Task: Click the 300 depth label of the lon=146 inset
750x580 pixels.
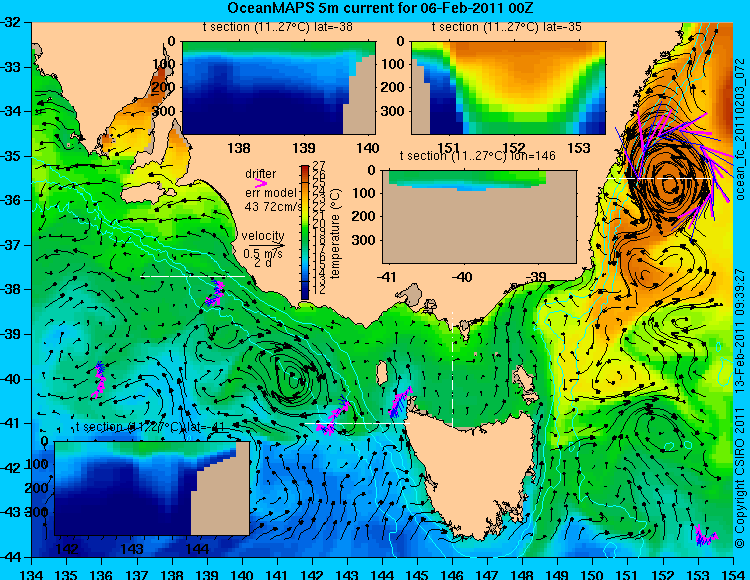Action: [365, 240]
